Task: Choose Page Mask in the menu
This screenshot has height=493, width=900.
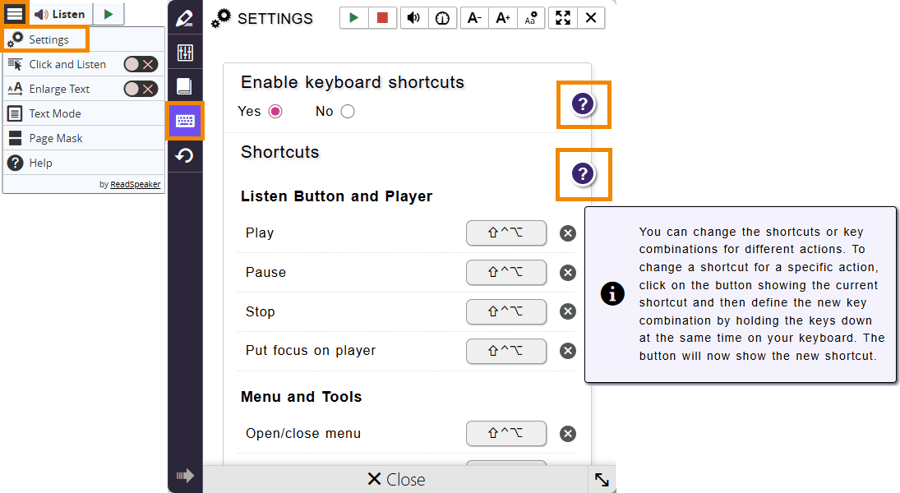Action: click(x=55, y=138)
